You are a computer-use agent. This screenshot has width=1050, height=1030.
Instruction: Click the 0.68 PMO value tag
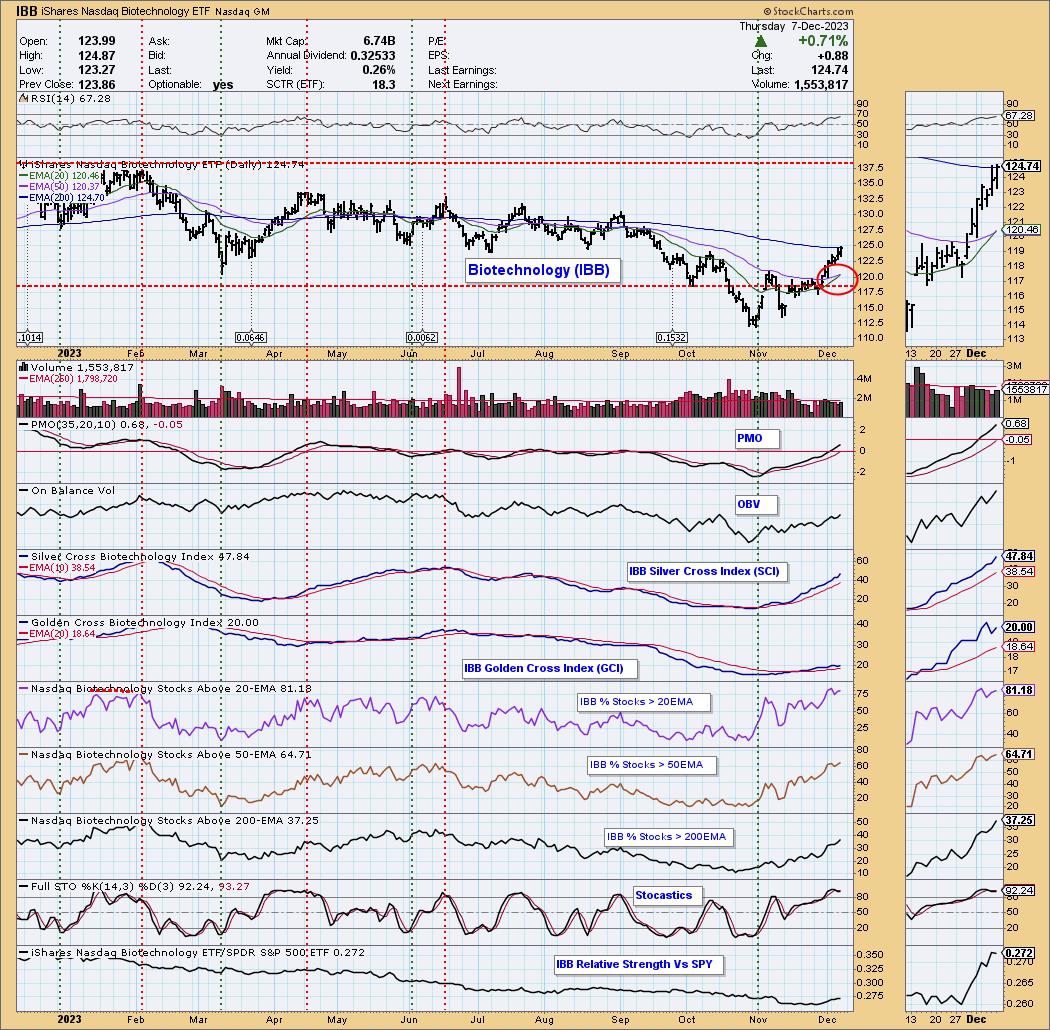pos(1017,424)
